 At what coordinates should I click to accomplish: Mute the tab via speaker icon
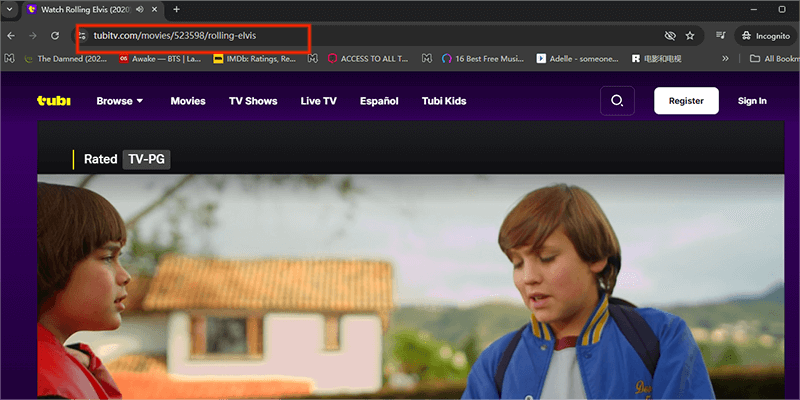tap(140, 9)
